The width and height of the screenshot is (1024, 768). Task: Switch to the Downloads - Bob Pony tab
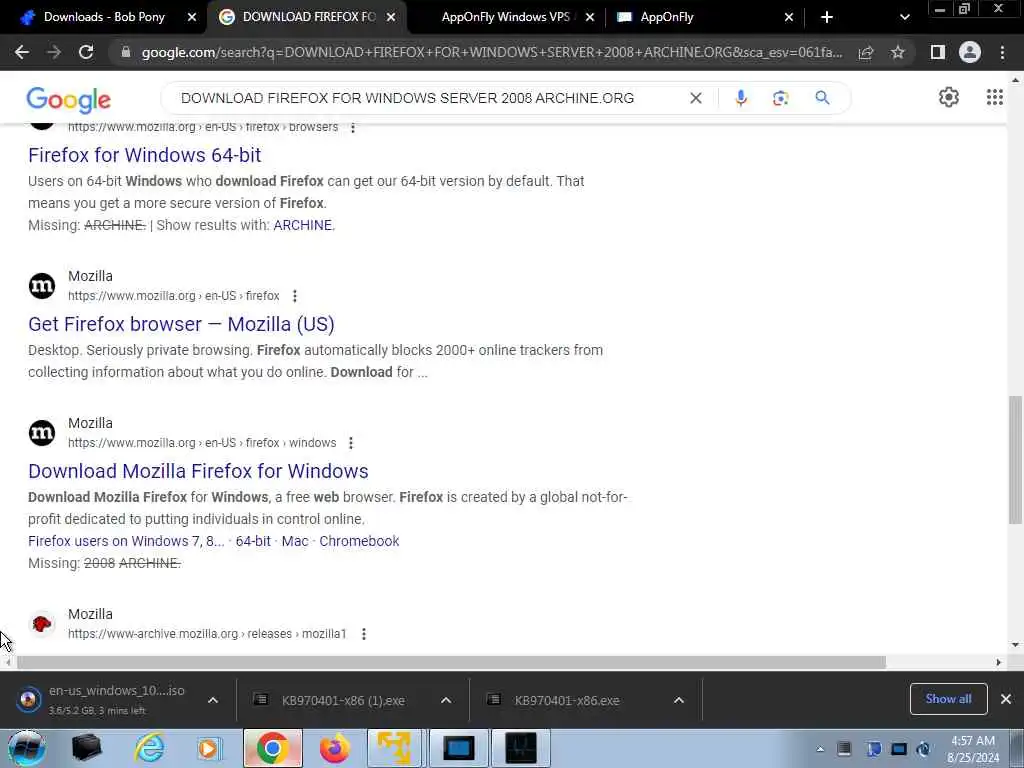[104, 17]
